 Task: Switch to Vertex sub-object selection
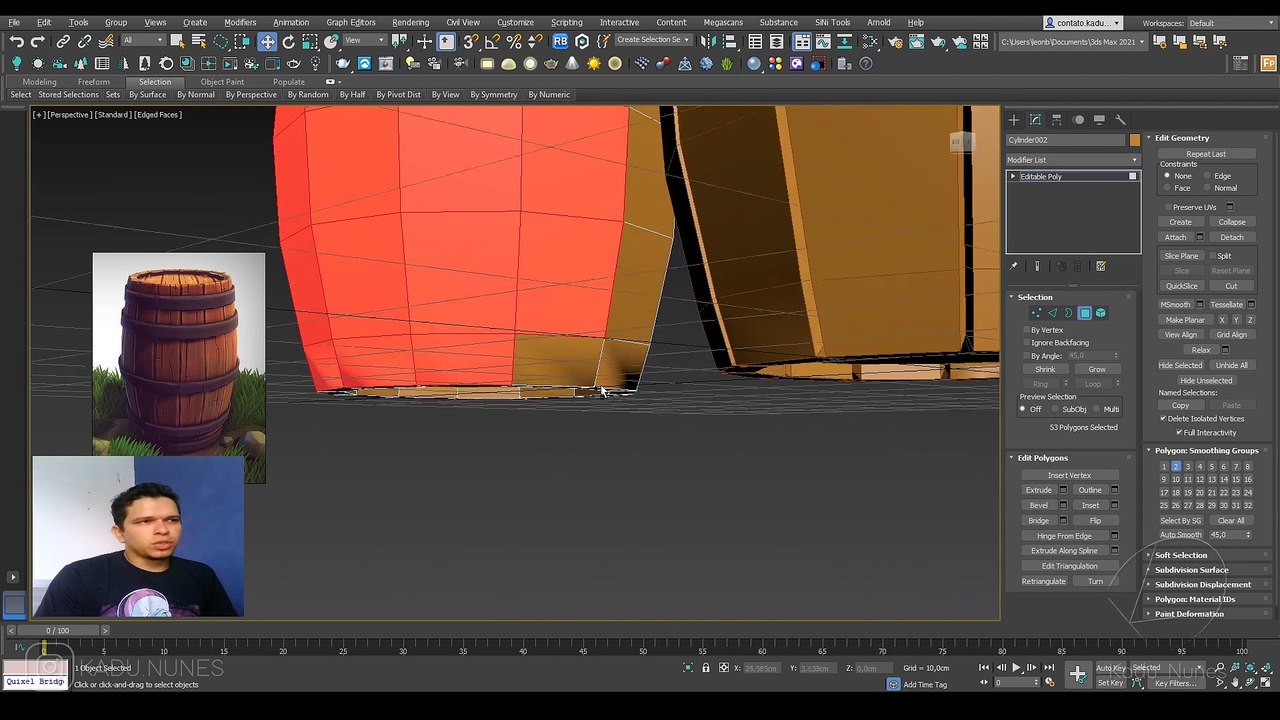[x=1036, y=313]
